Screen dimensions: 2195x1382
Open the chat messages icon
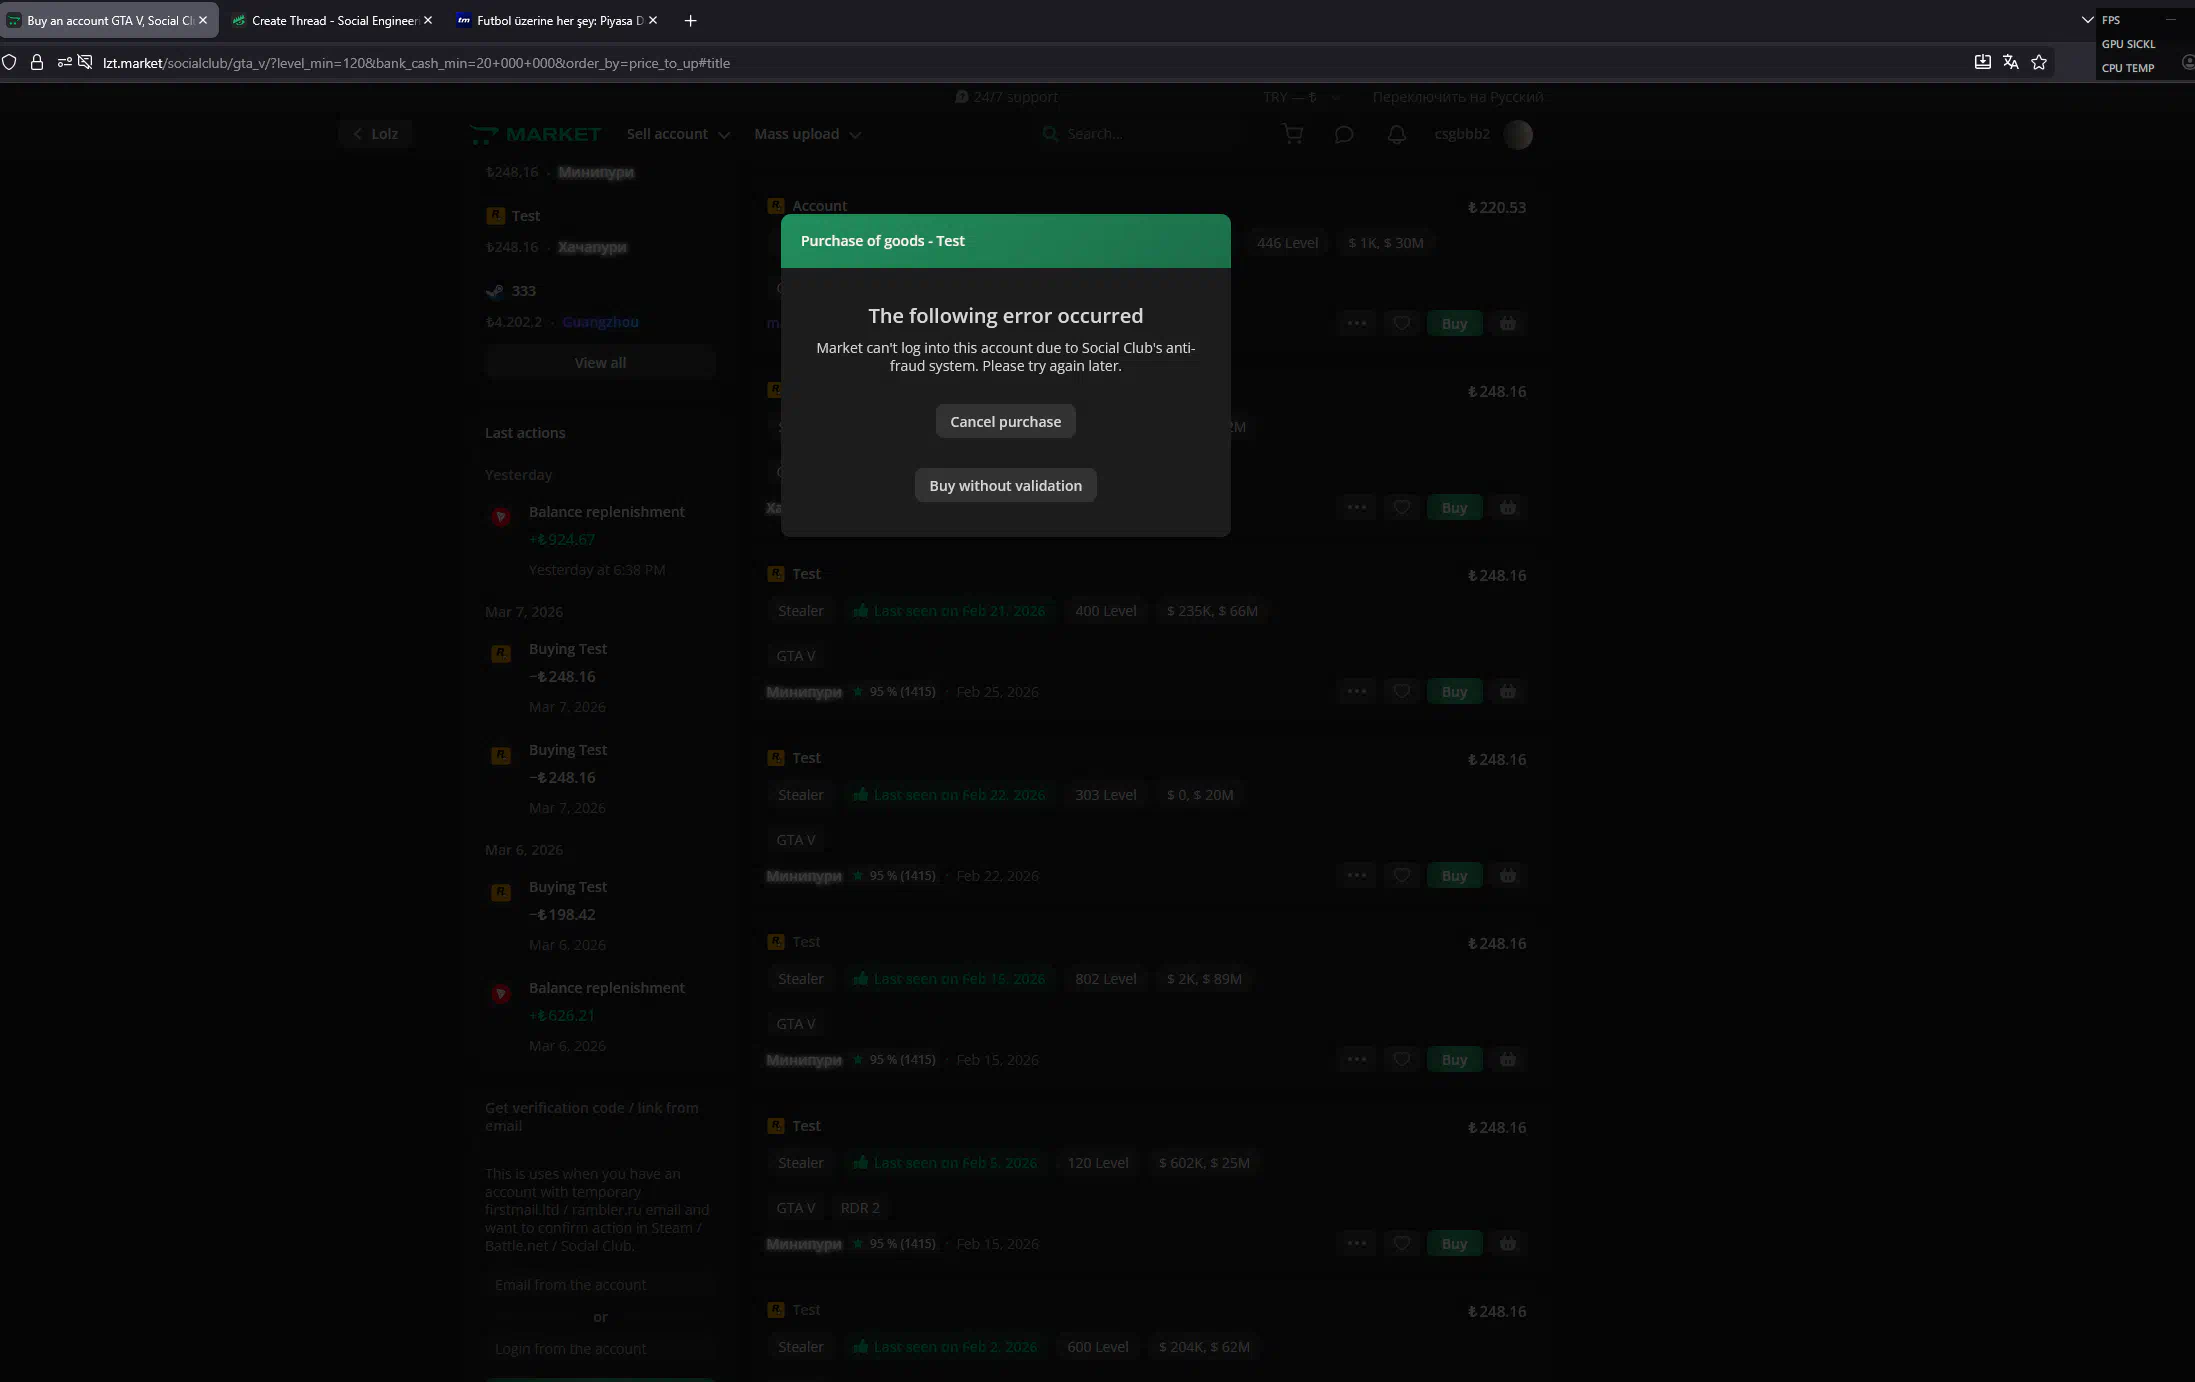click(1344, 134)
